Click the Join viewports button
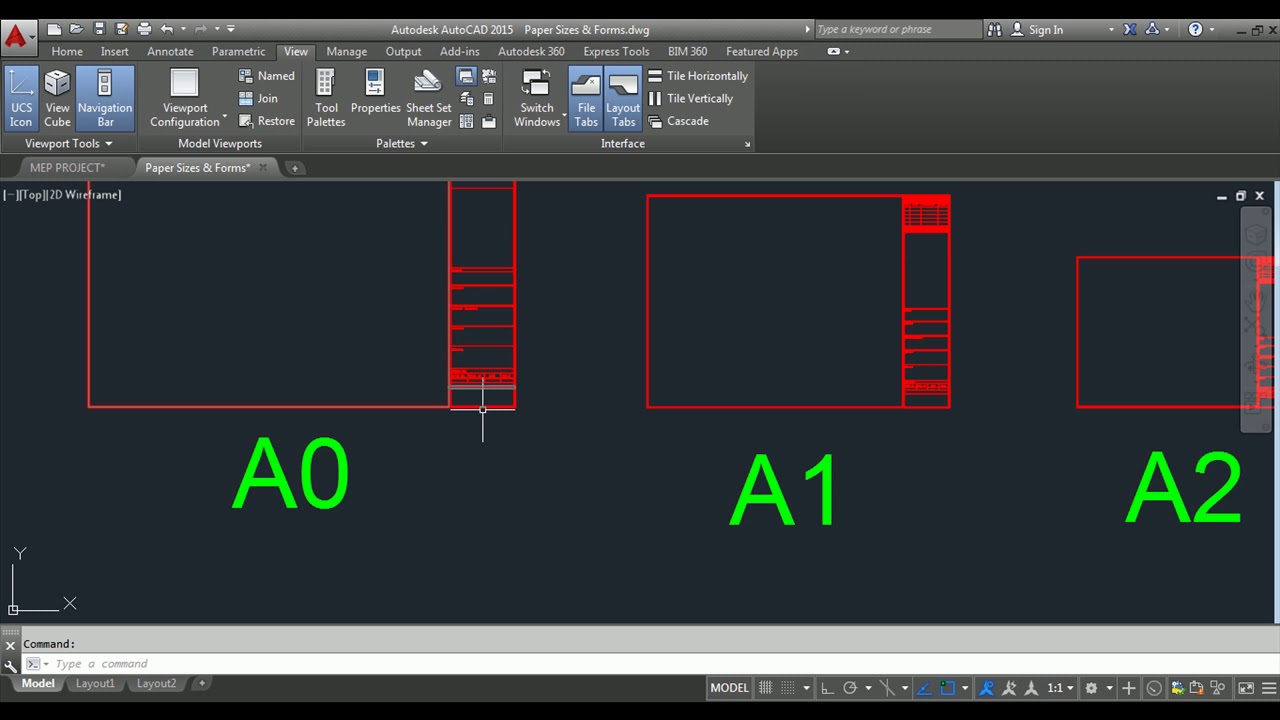Image resolution: width=1280 pixels, height=720 pixels. (258, 98)
